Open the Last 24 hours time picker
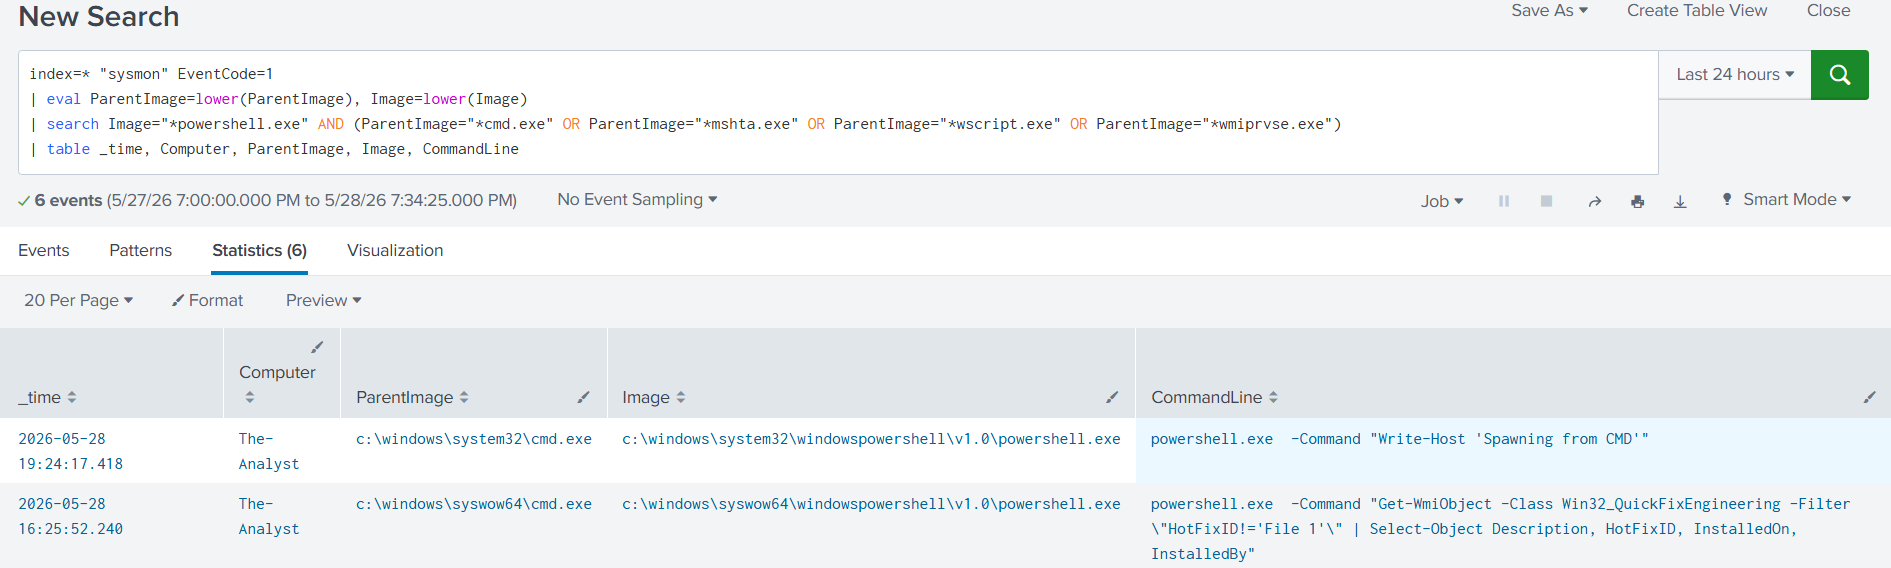 (x=1735, y=75)
